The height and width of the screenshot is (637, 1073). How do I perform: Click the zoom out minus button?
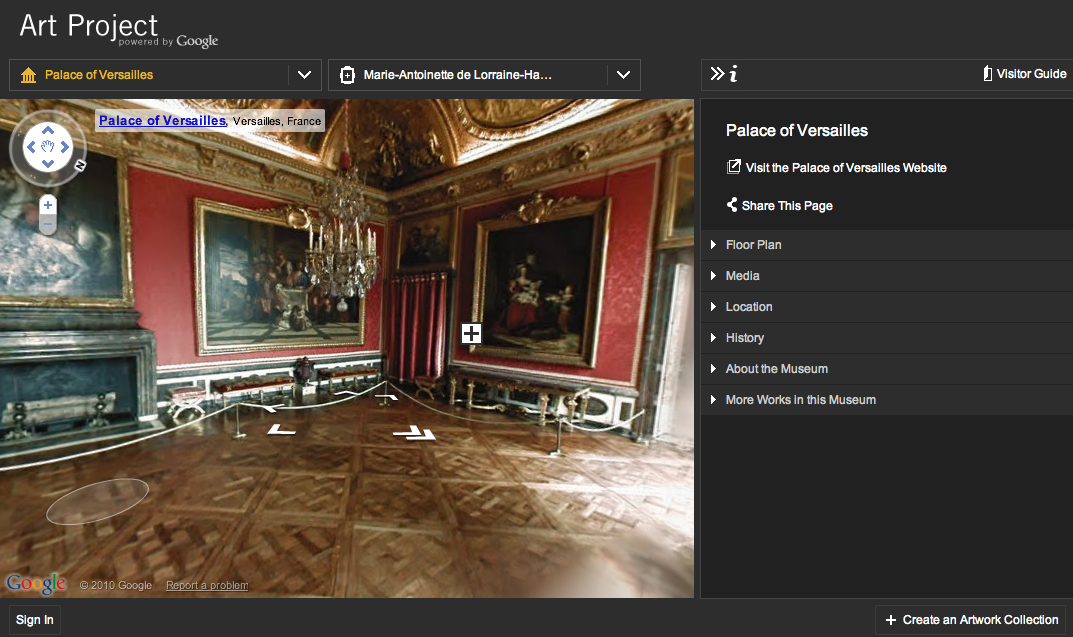[47, 226]
